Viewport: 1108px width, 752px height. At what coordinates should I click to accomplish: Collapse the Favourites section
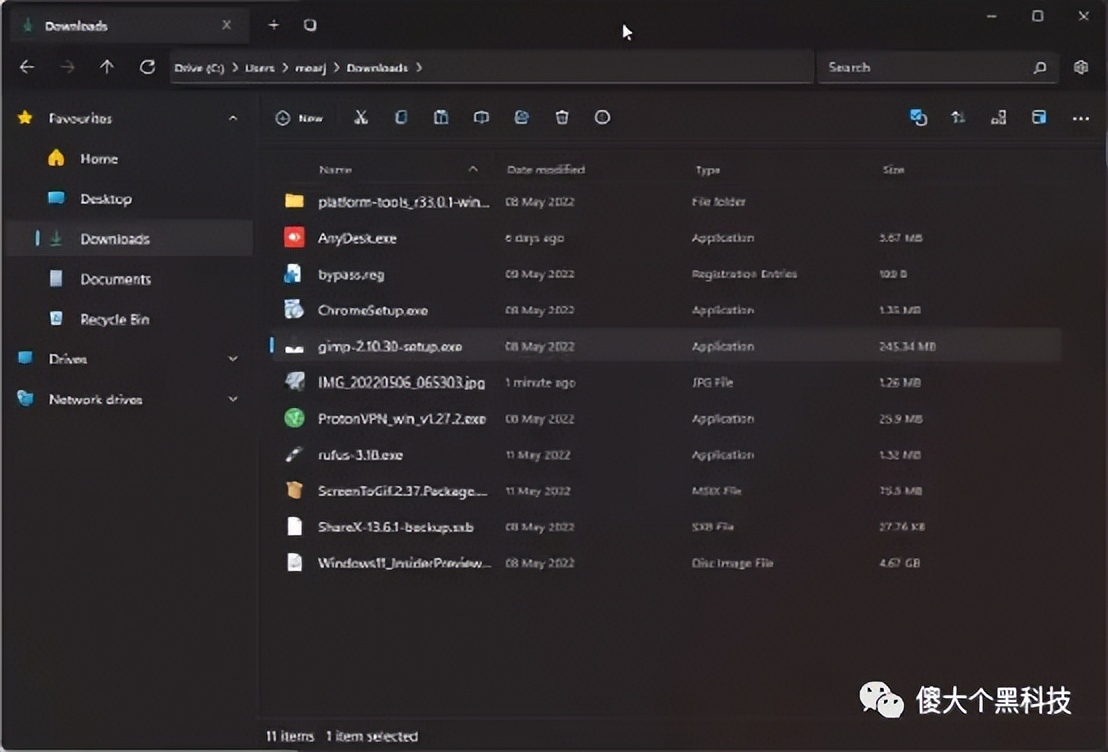click(233, 118)
